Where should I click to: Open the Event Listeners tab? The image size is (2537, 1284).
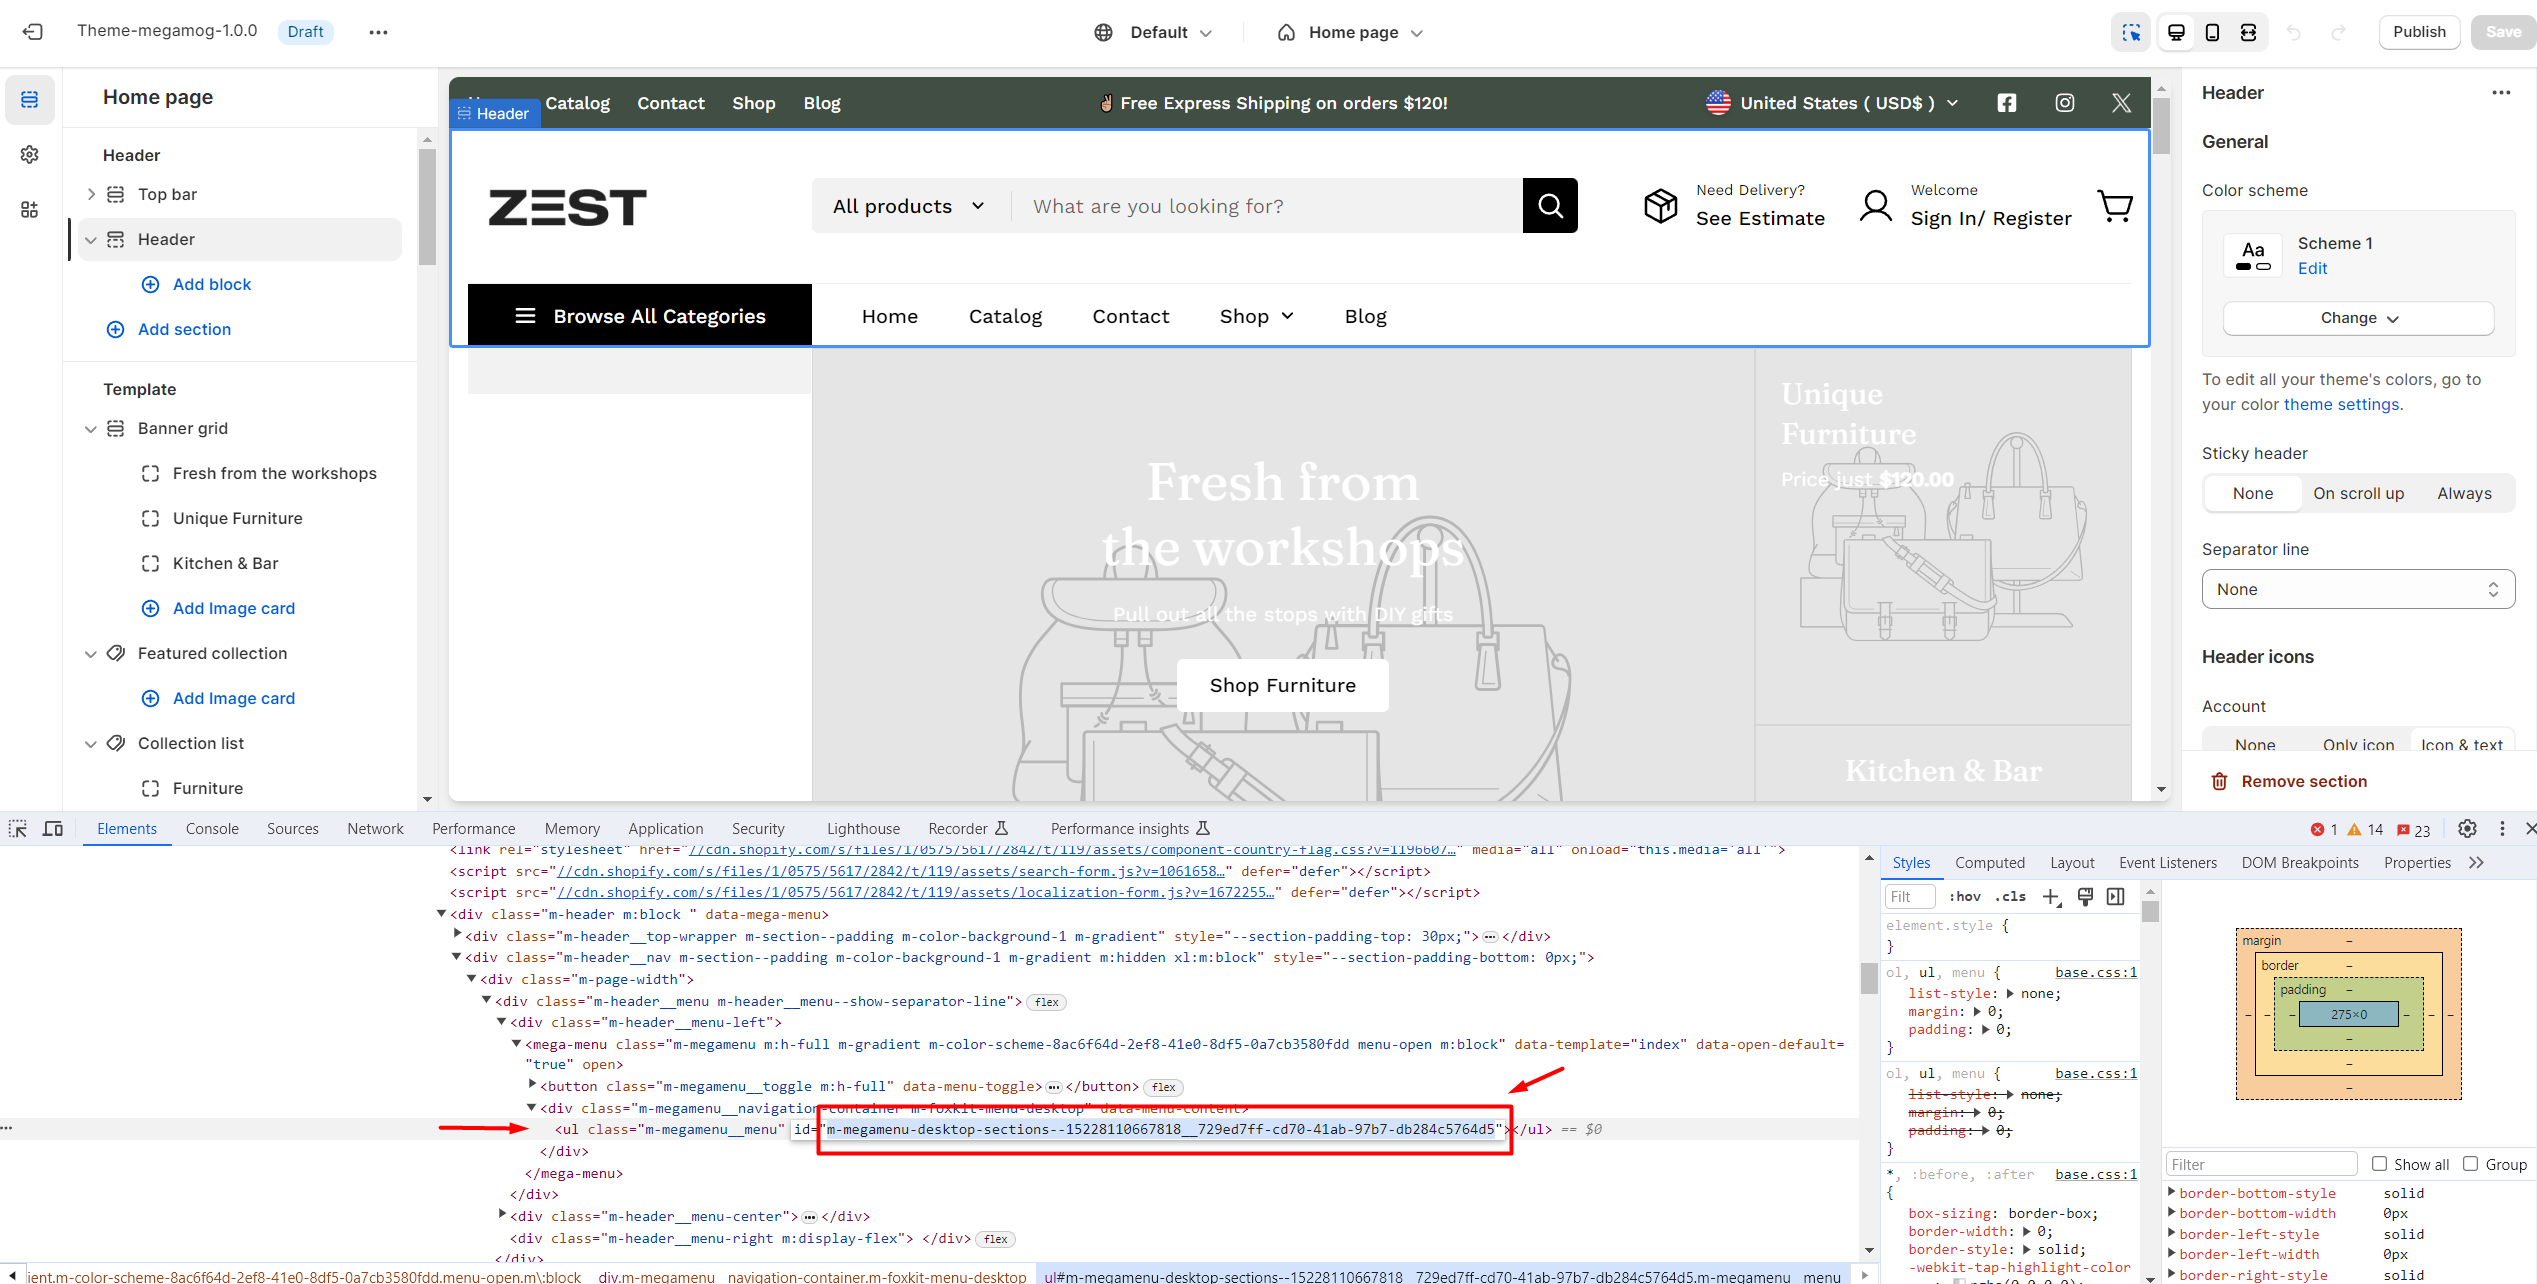coord(2168,862)
